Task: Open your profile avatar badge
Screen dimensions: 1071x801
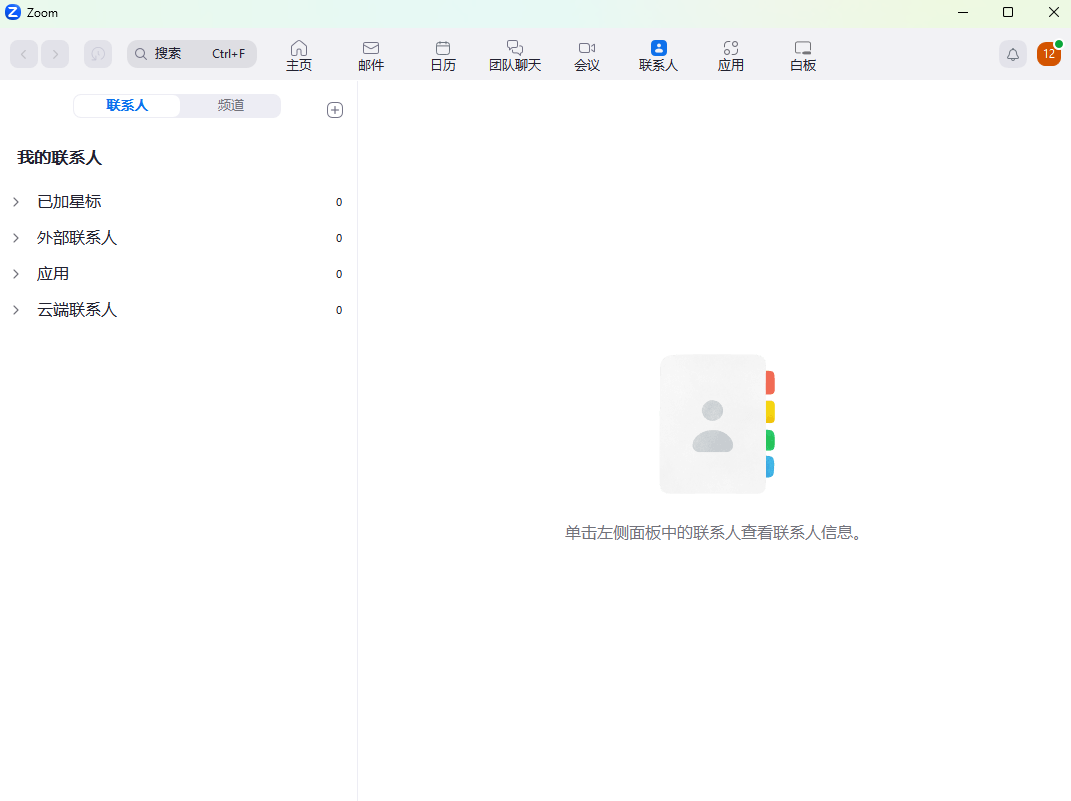Action: point(1048,54)
